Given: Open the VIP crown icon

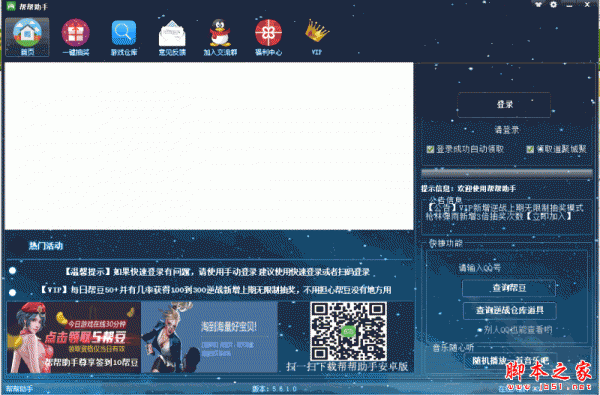Looking at the screenshot, I should point(317,38).
